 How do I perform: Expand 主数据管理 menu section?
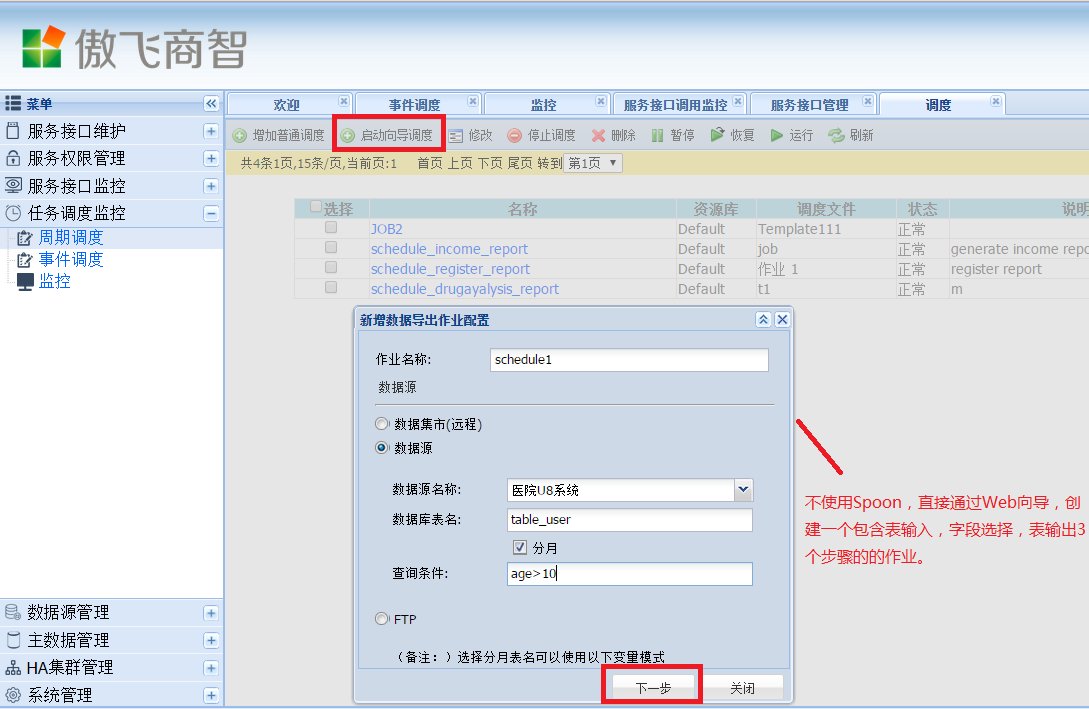tap(211, 640)
